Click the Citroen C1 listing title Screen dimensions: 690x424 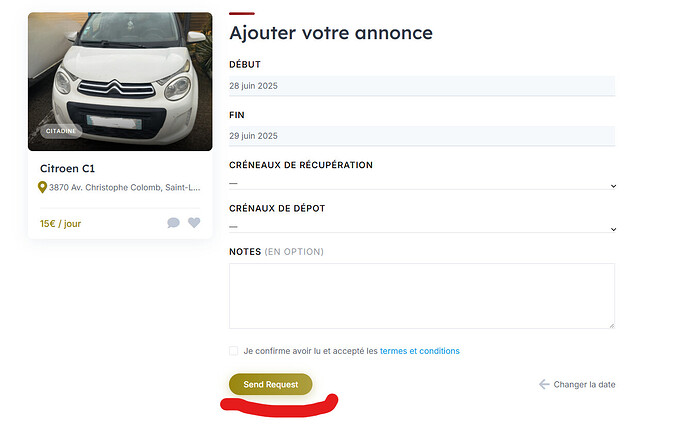(x=67, y=168)
